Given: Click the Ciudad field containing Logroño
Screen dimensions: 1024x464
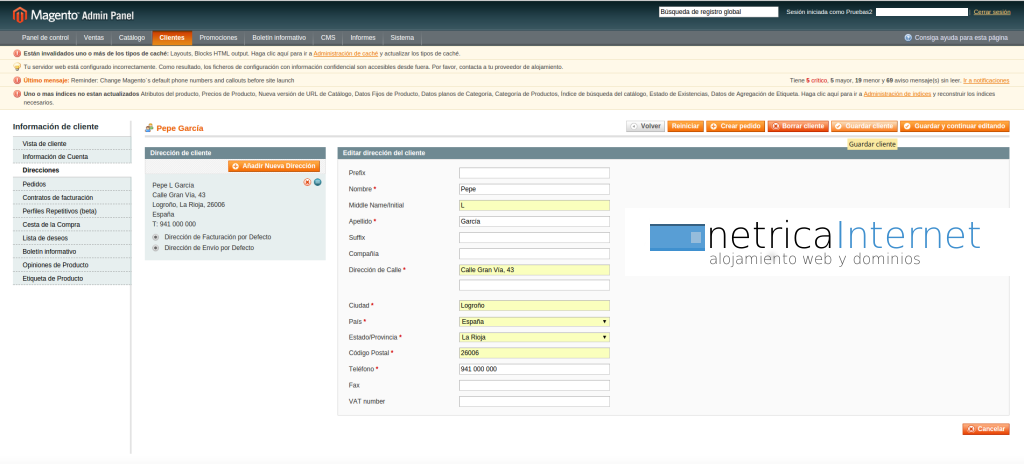Looking at the screenshot, I should (534, 305).
